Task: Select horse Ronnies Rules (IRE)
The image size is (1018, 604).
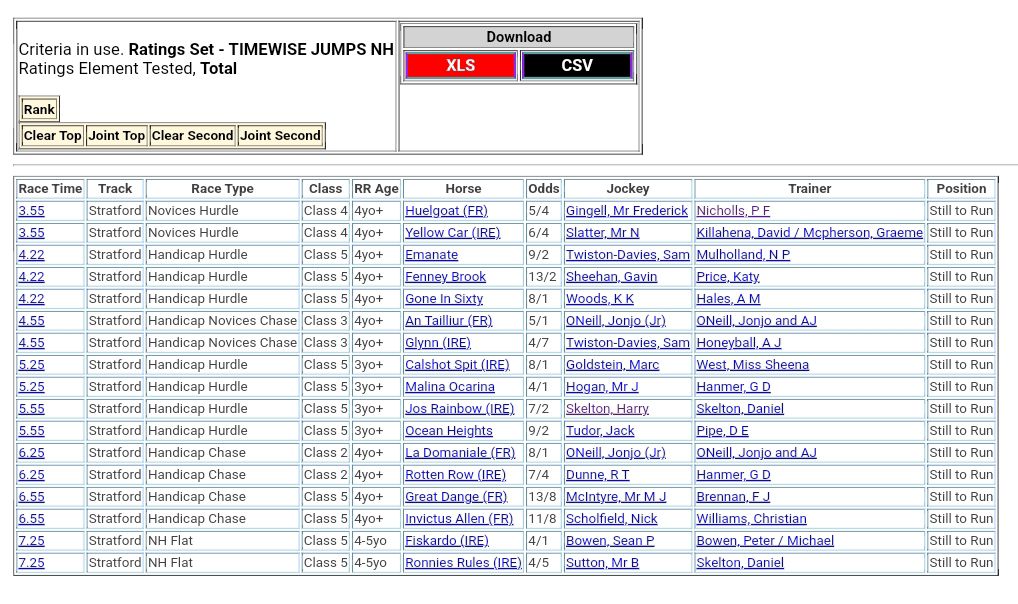Action: coord(463,563)
